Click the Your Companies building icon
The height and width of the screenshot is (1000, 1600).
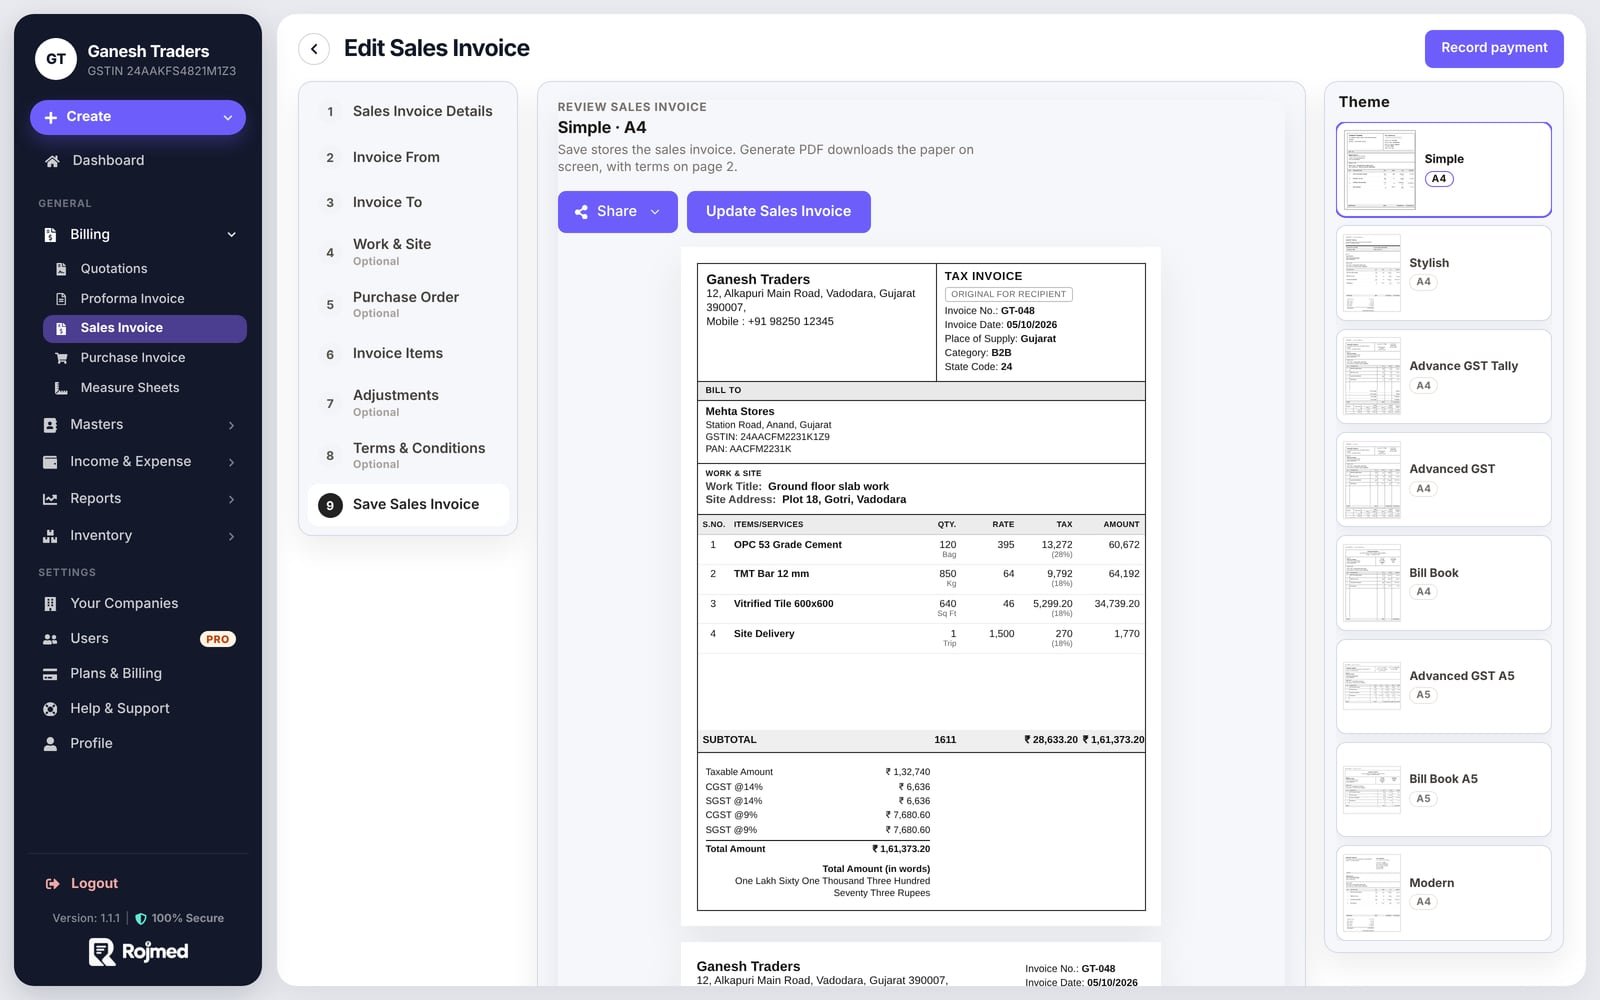(x=50, y=604)
